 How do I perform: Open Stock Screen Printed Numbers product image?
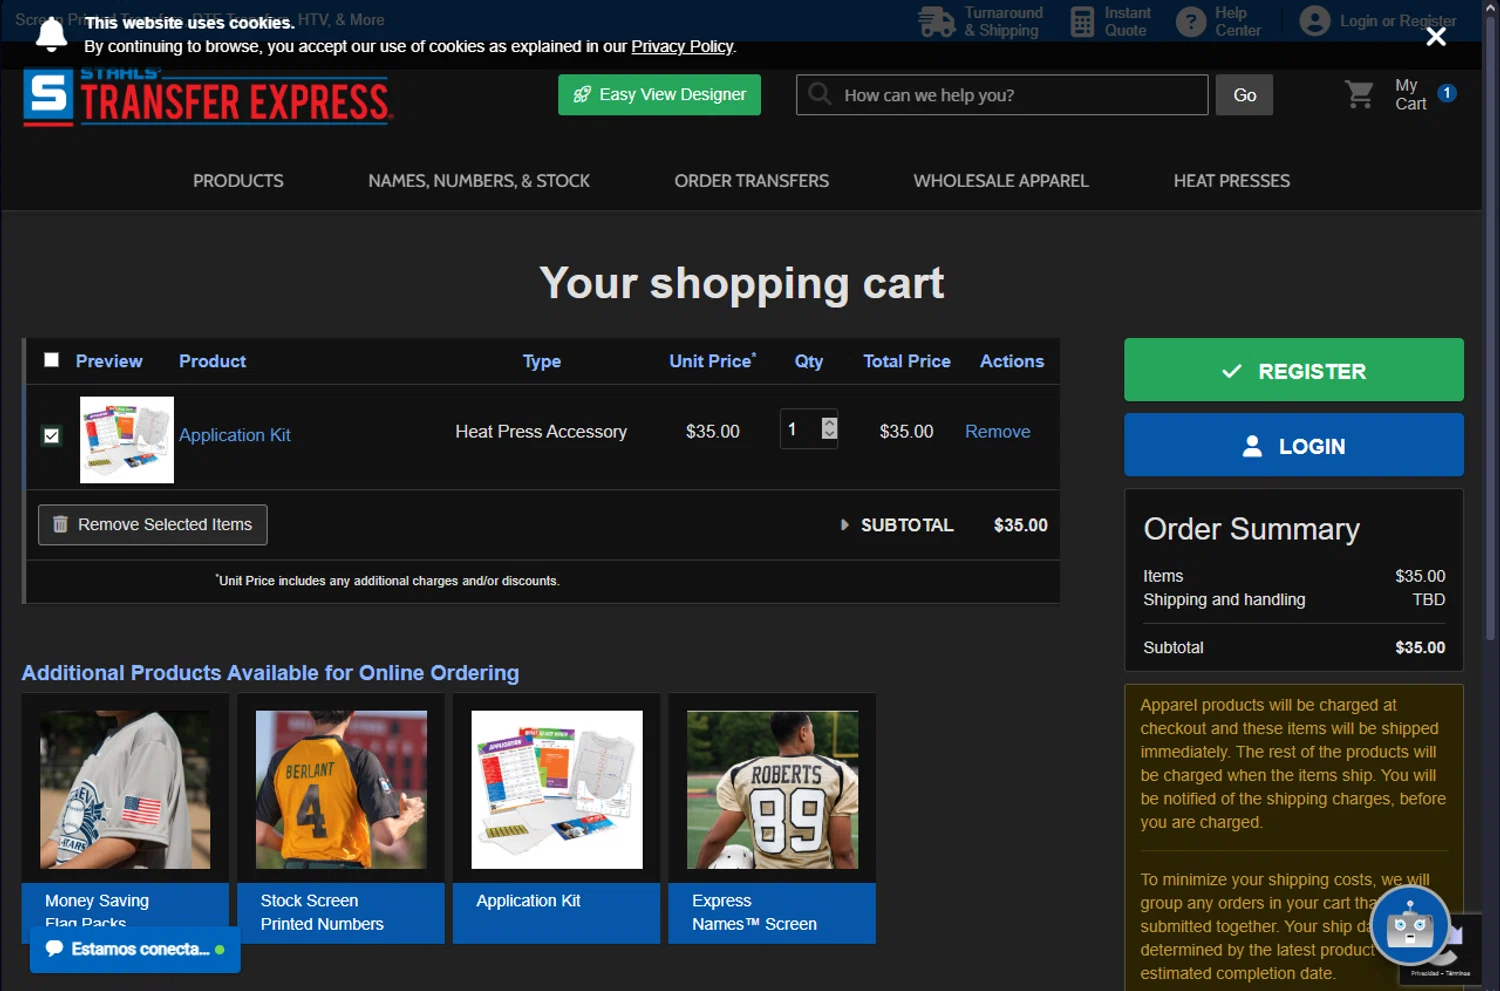pyautogui.click(x=341, y=789)
